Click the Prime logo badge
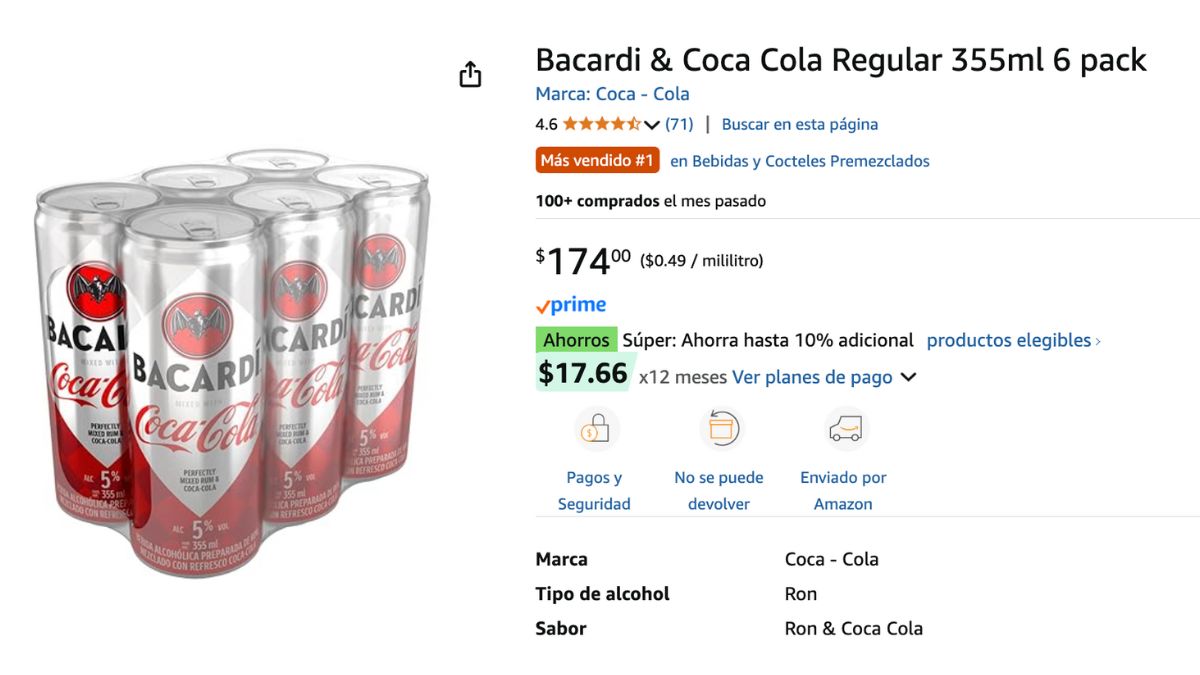Image resolution: width=1200 pixels, height=675 pixels. tap(571, 305)
